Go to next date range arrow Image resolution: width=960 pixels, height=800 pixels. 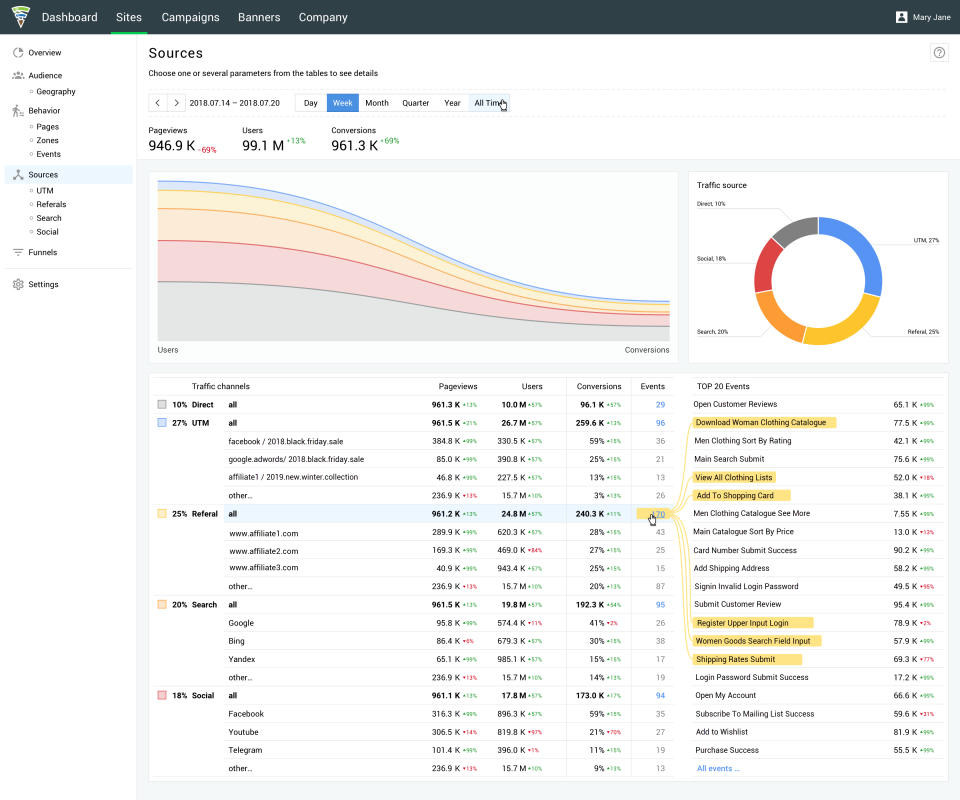(x=176, y=103)
